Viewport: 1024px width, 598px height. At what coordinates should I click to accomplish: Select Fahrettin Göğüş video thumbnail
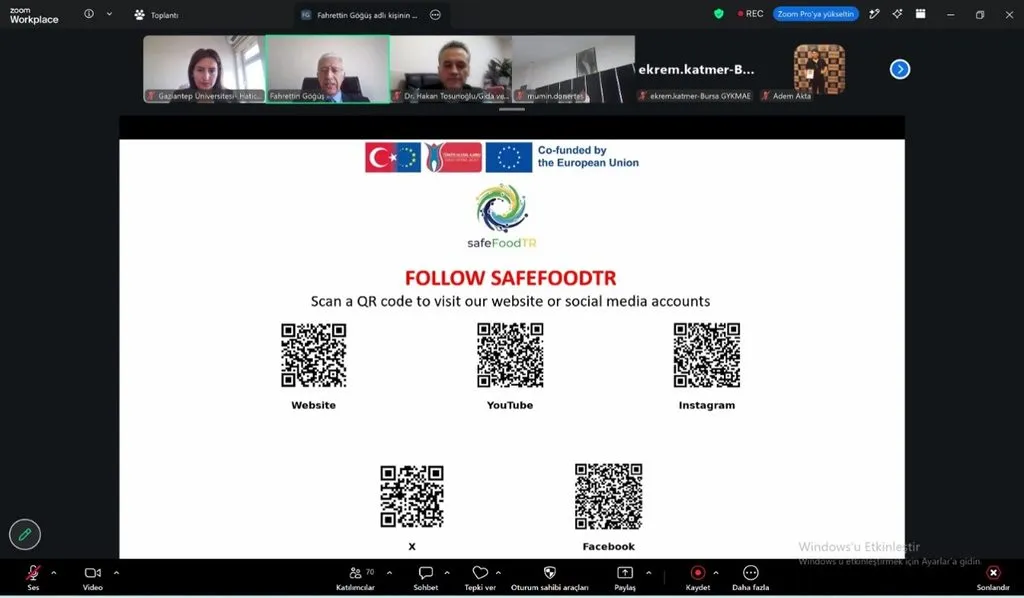(x=328, y=69)
